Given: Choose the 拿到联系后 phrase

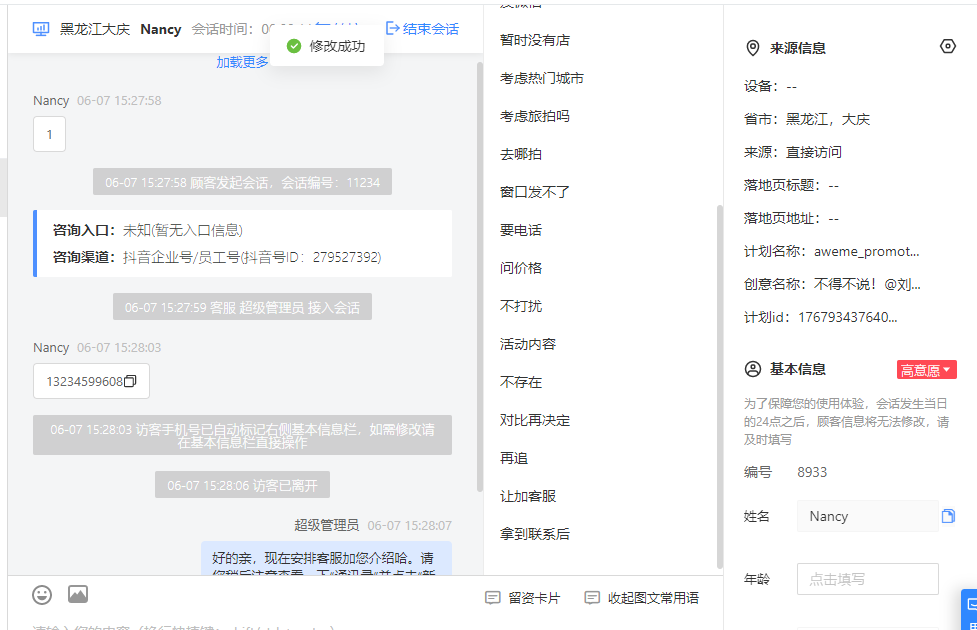Looking at the screenshot, I should (x=535, y=534).
